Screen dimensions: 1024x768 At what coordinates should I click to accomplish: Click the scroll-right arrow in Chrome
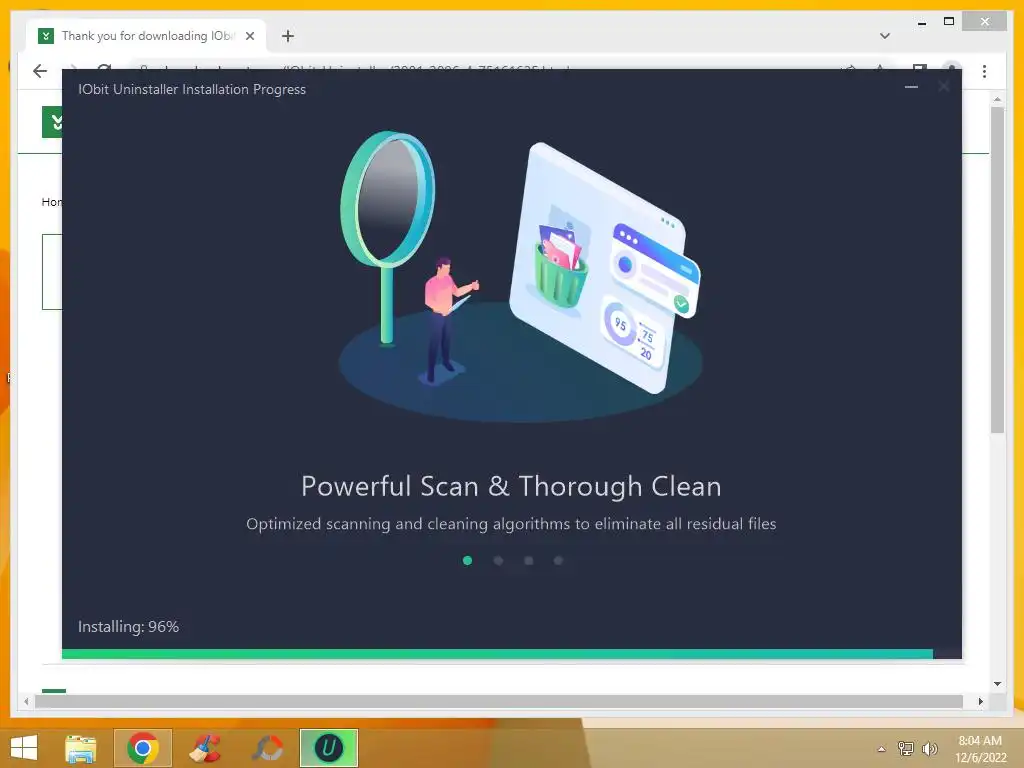click(981, 701)
